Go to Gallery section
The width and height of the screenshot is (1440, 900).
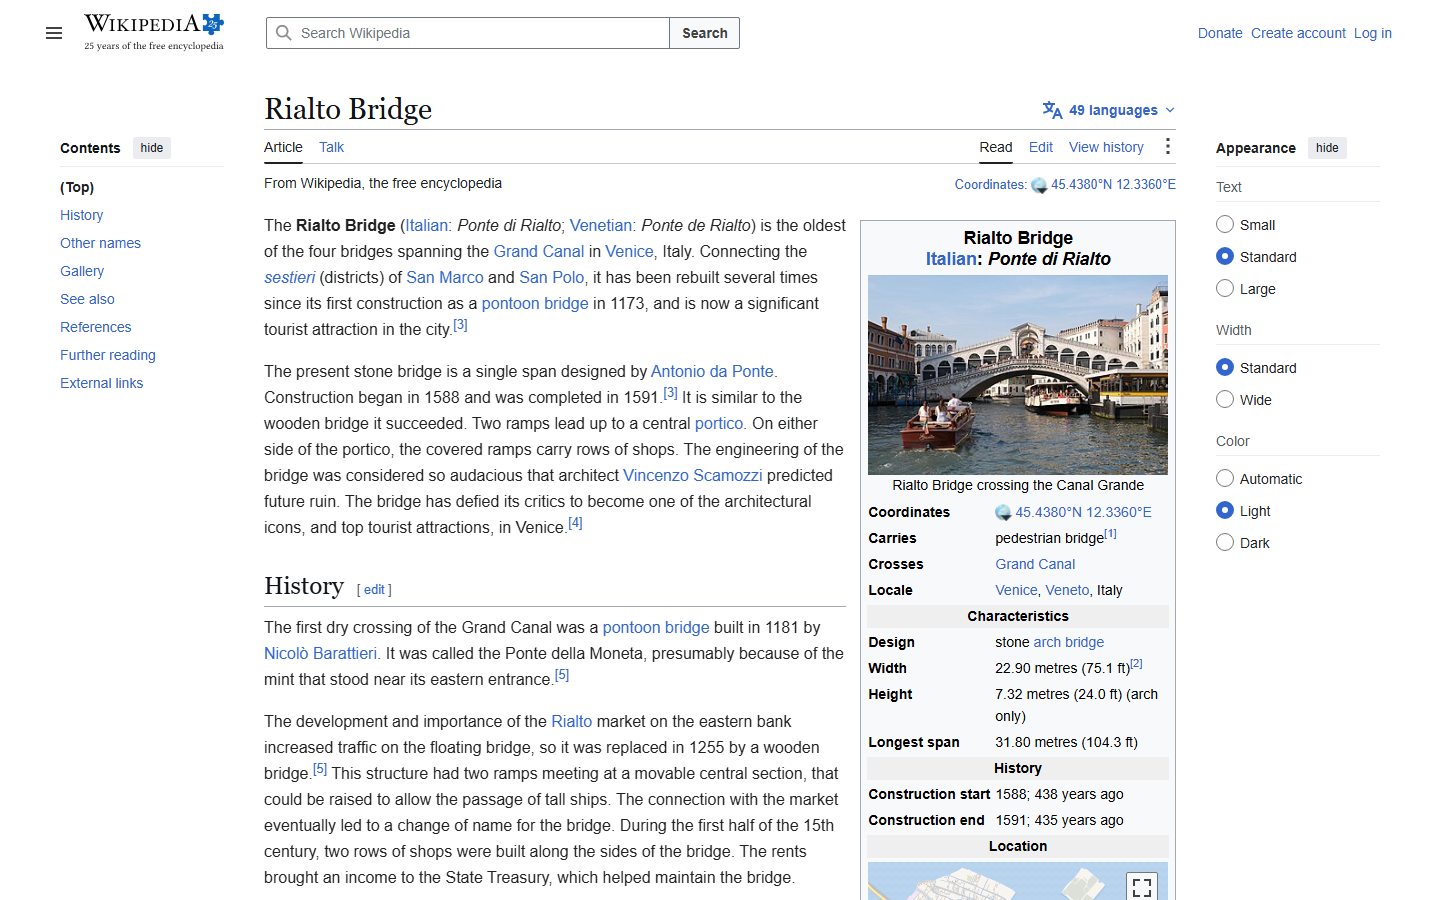point(82,271)
